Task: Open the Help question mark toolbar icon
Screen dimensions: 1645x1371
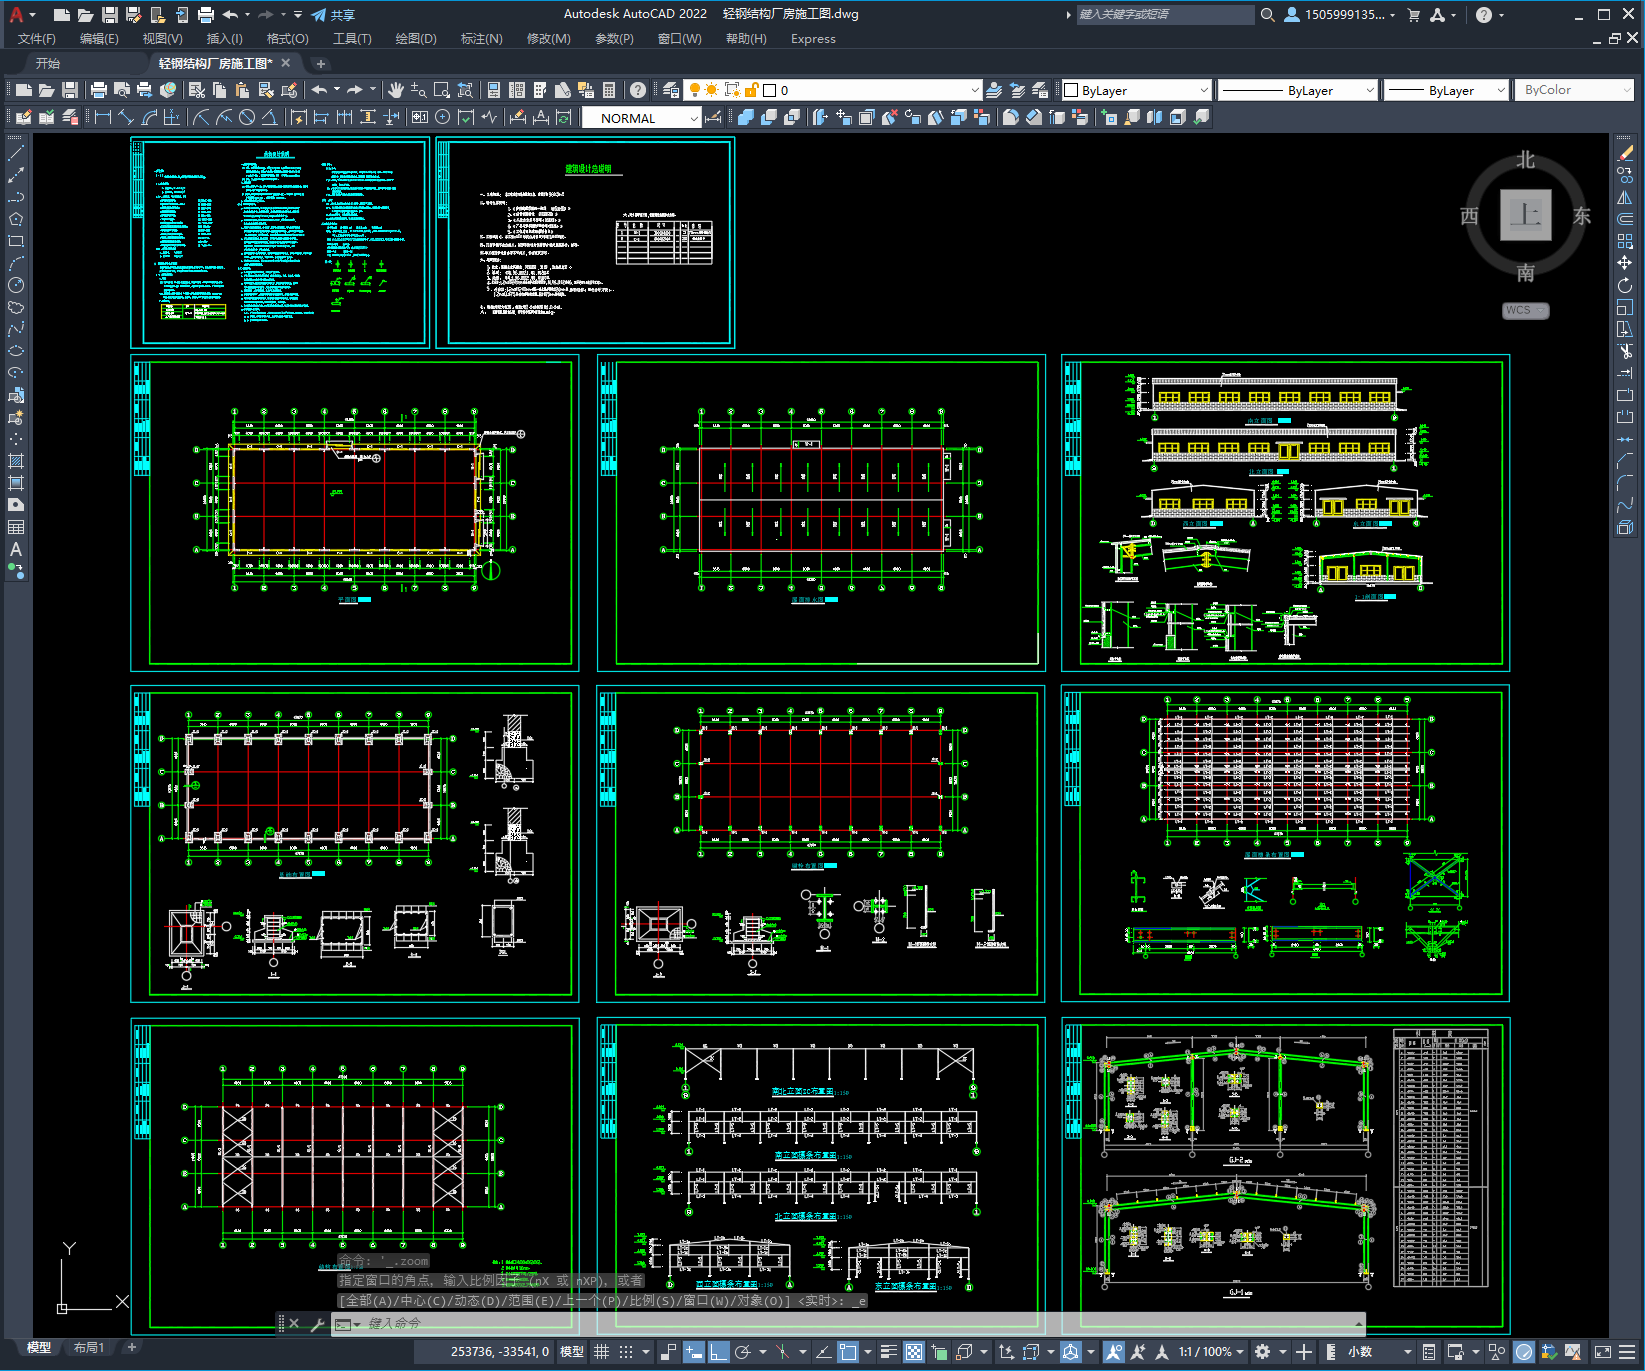Action: 638,90
